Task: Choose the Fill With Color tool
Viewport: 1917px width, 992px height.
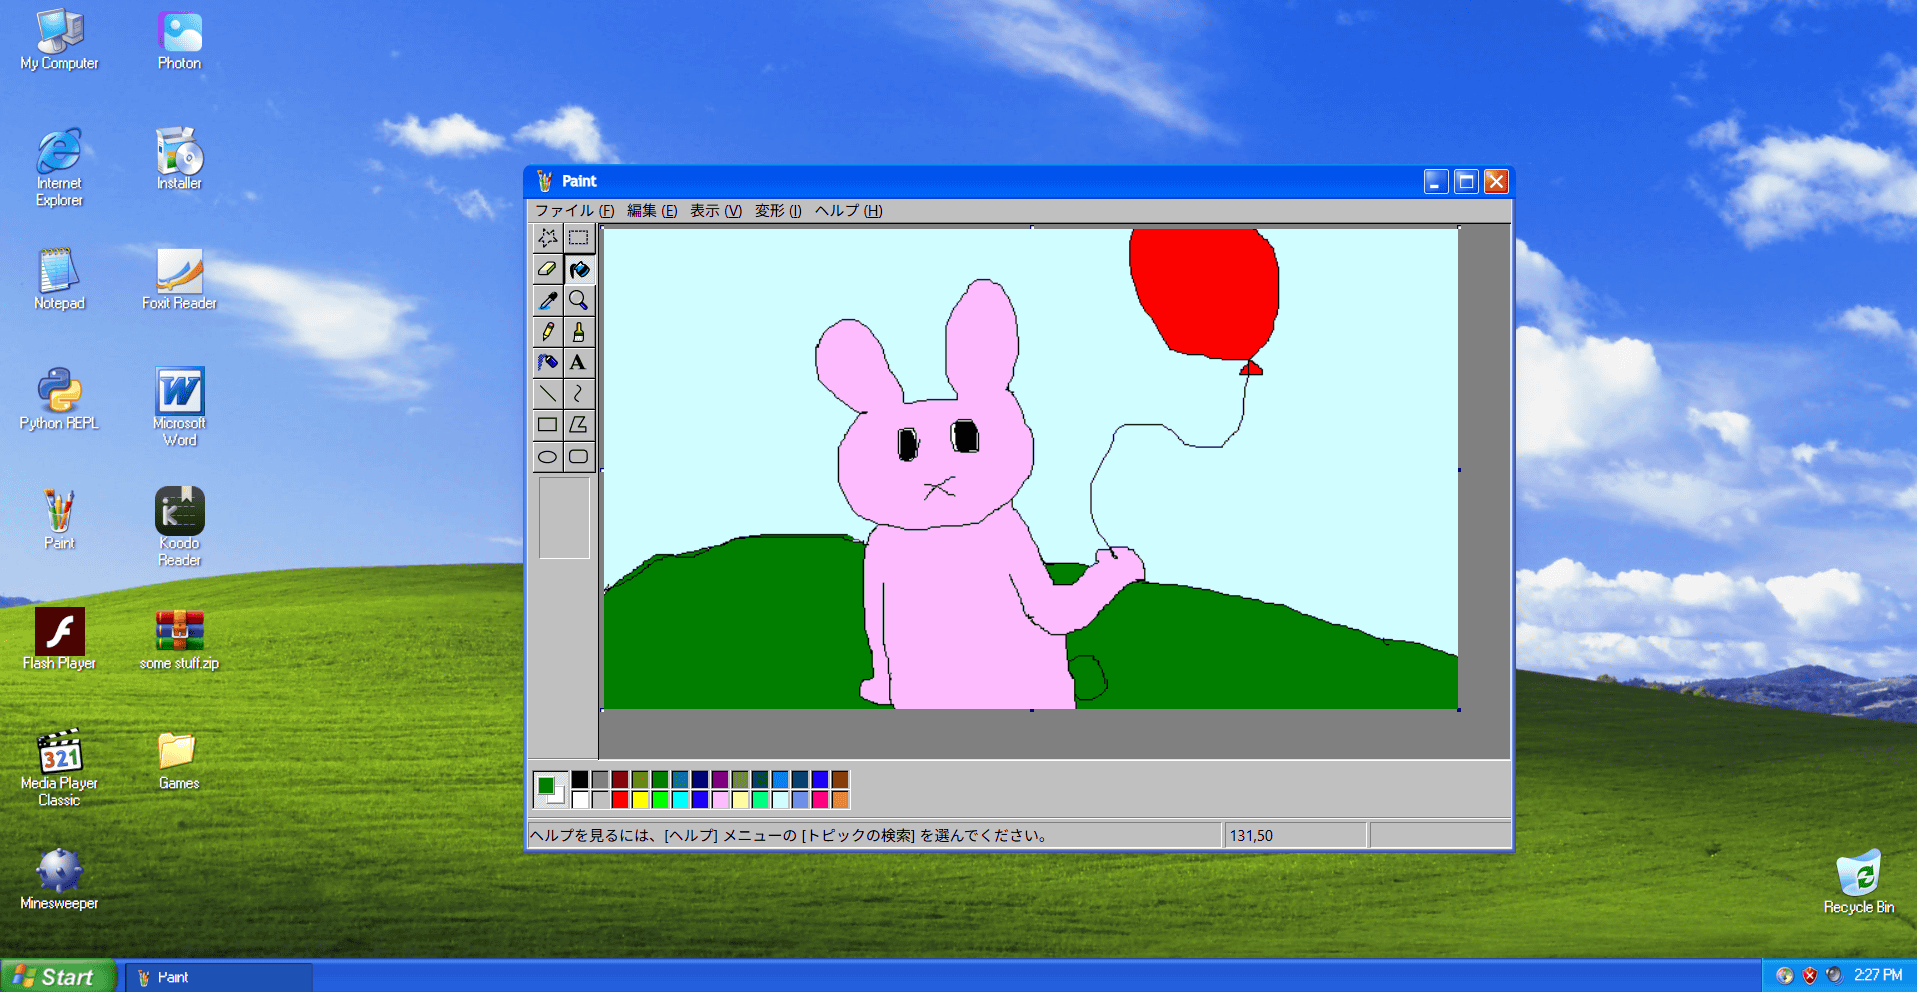Action: (579, 269)
